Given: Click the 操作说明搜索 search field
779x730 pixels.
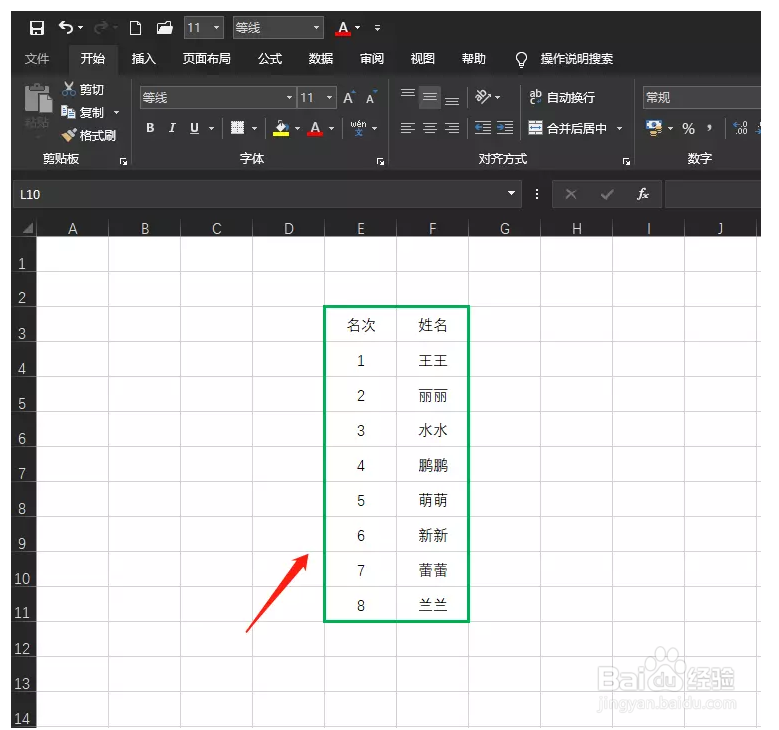Looking at the screenshot, I should click(x=577, y=59).
